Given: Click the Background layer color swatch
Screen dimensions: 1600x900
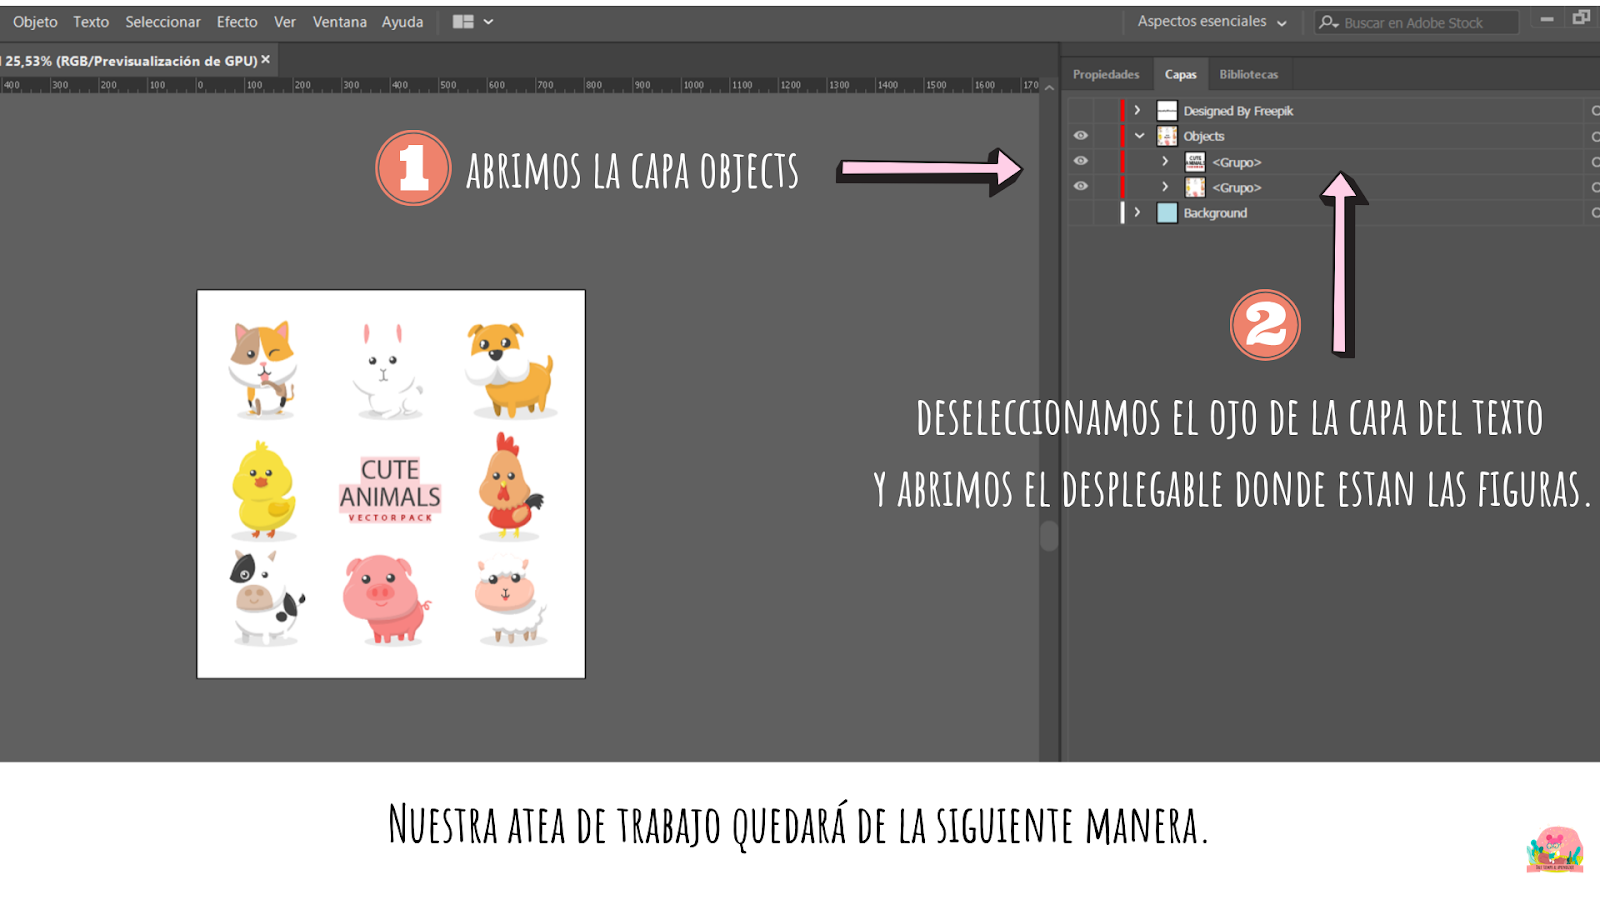Looking at the screenshot, I should [1167, 212].
